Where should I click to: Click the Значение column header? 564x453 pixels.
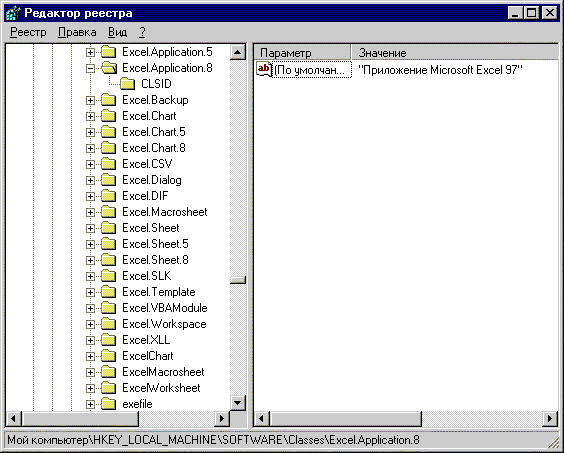455,53
